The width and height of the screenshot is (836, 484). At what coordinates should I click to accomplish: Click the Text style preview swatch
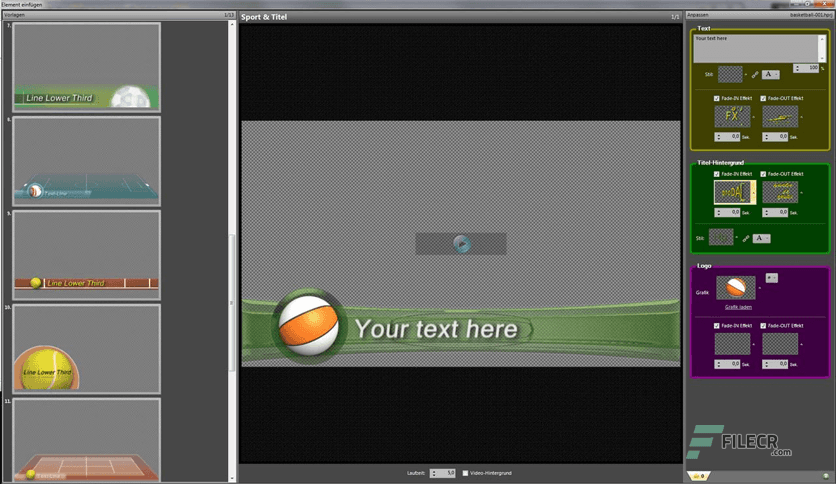coord(730,74)
